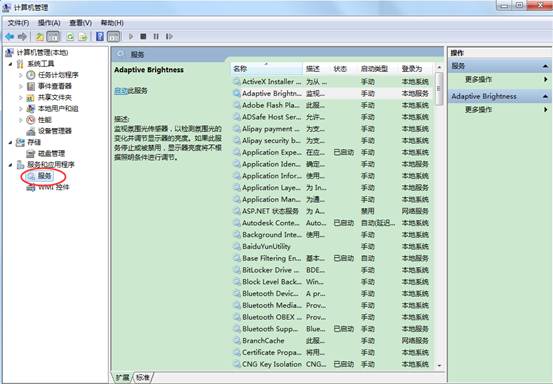Restart service using the restart toolbar icon

[169, 36]
